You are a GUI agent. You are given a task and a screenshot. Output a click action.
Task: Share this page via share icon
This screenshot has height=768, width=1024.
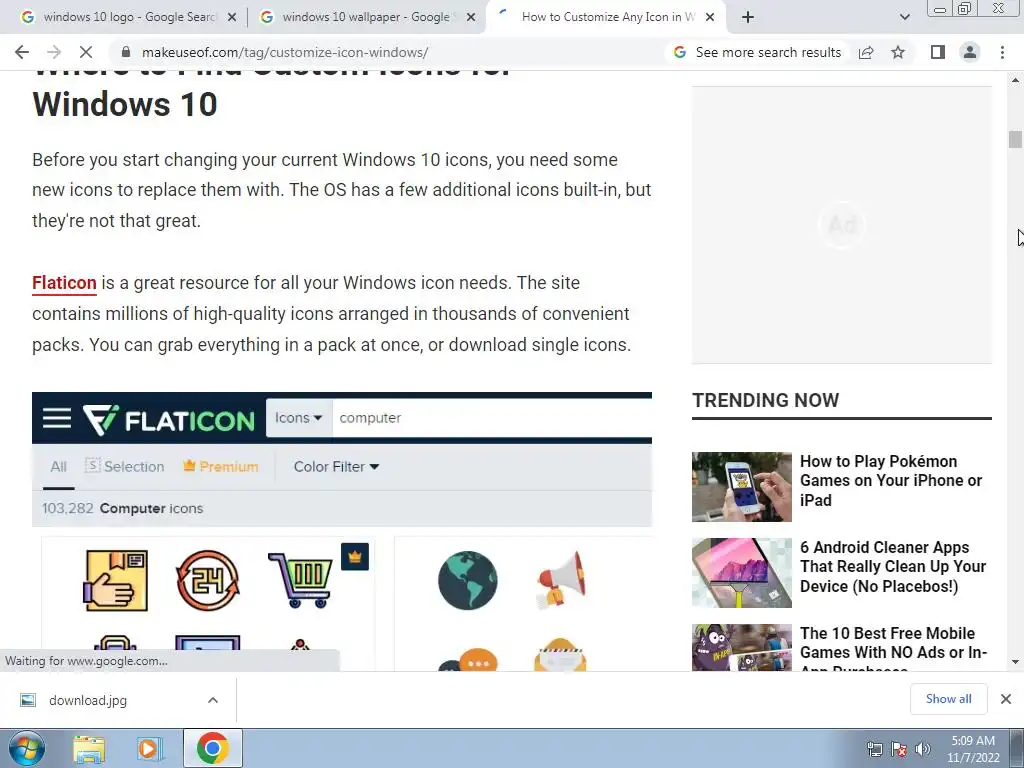(866, 52)
